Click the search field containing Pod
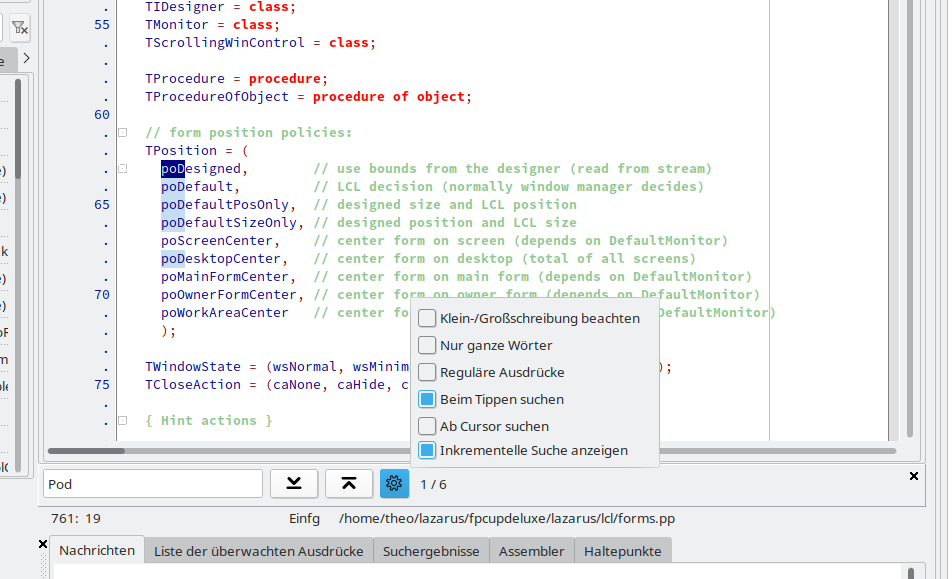The height and width of the screenshot is (579, 952). pos(153,484)
